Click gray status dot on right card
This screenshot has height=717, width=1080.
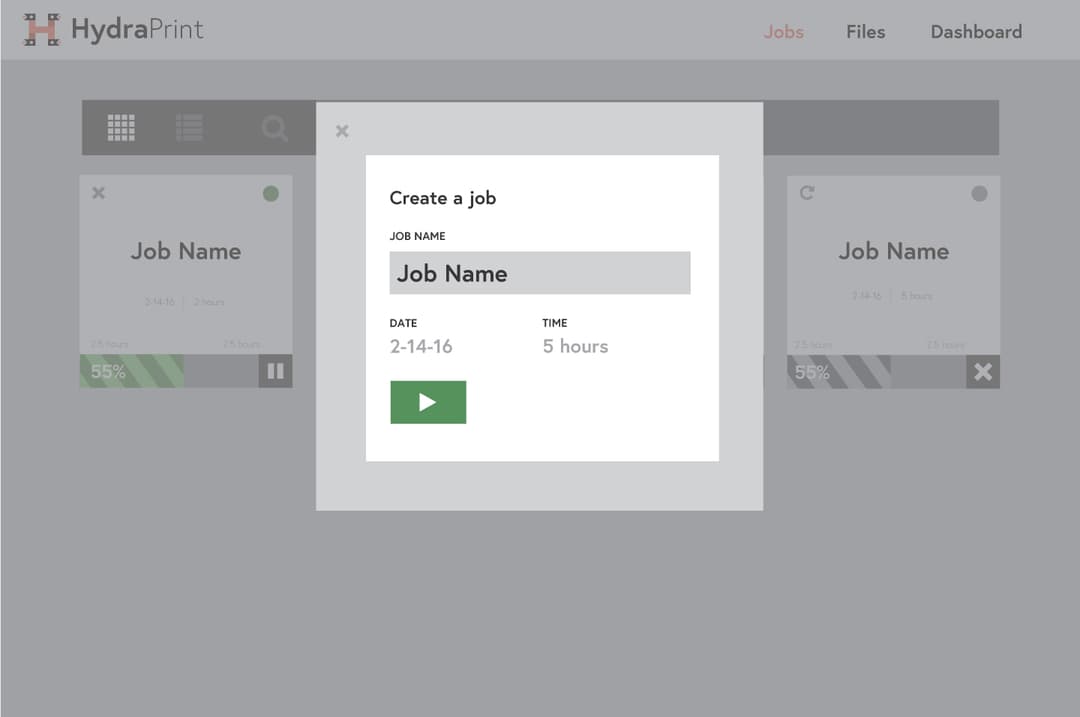(979, 194)
